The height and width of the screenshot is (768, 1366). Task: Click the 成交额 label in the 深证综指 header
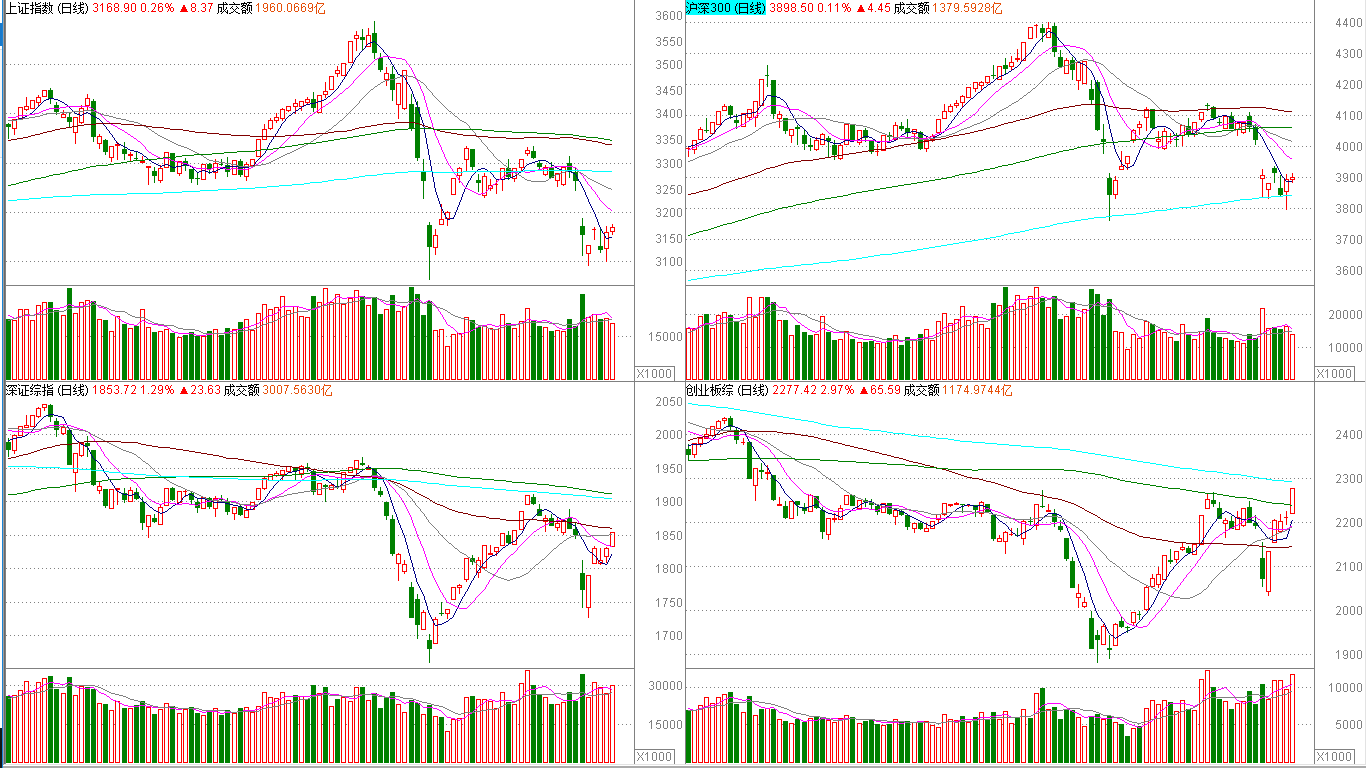click(x=242, y=390)
